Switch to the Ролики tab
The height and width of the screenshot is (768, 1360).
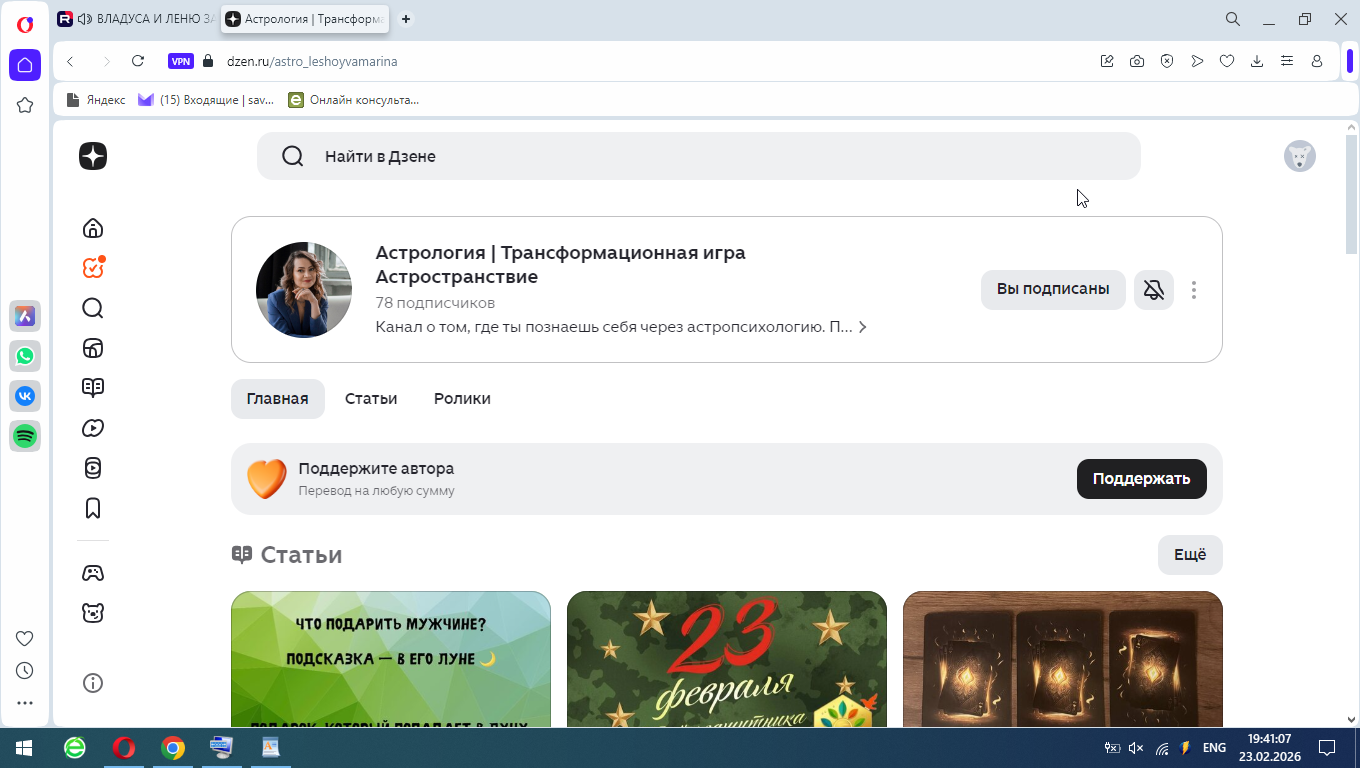tap(462, 398)
